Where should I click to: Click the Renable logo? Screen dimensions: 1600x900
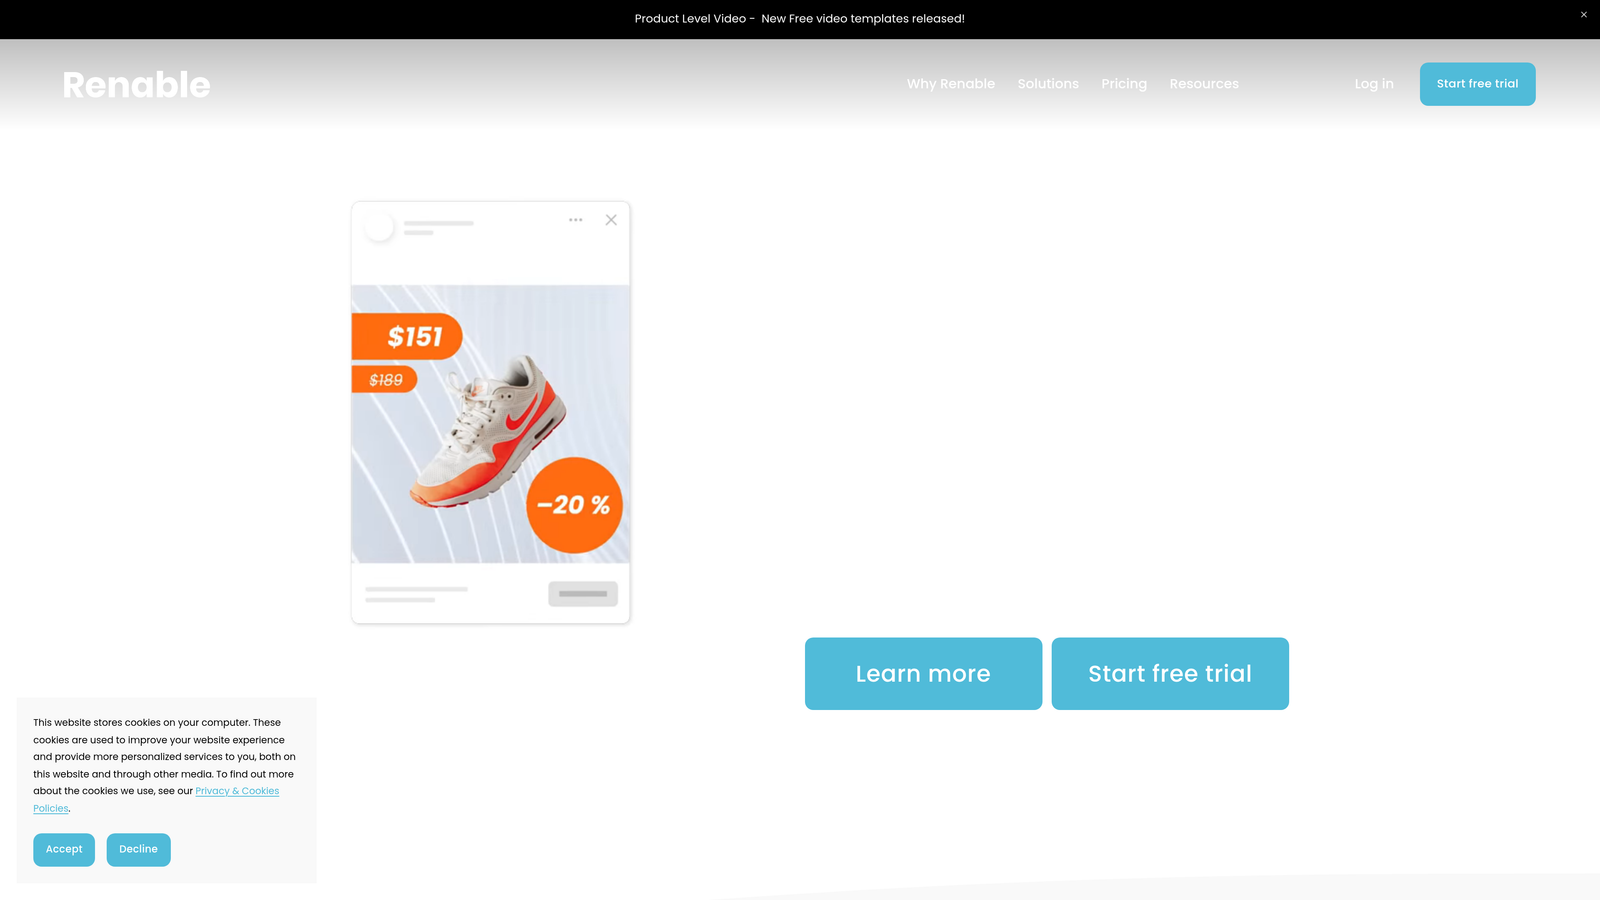(136, 84)
